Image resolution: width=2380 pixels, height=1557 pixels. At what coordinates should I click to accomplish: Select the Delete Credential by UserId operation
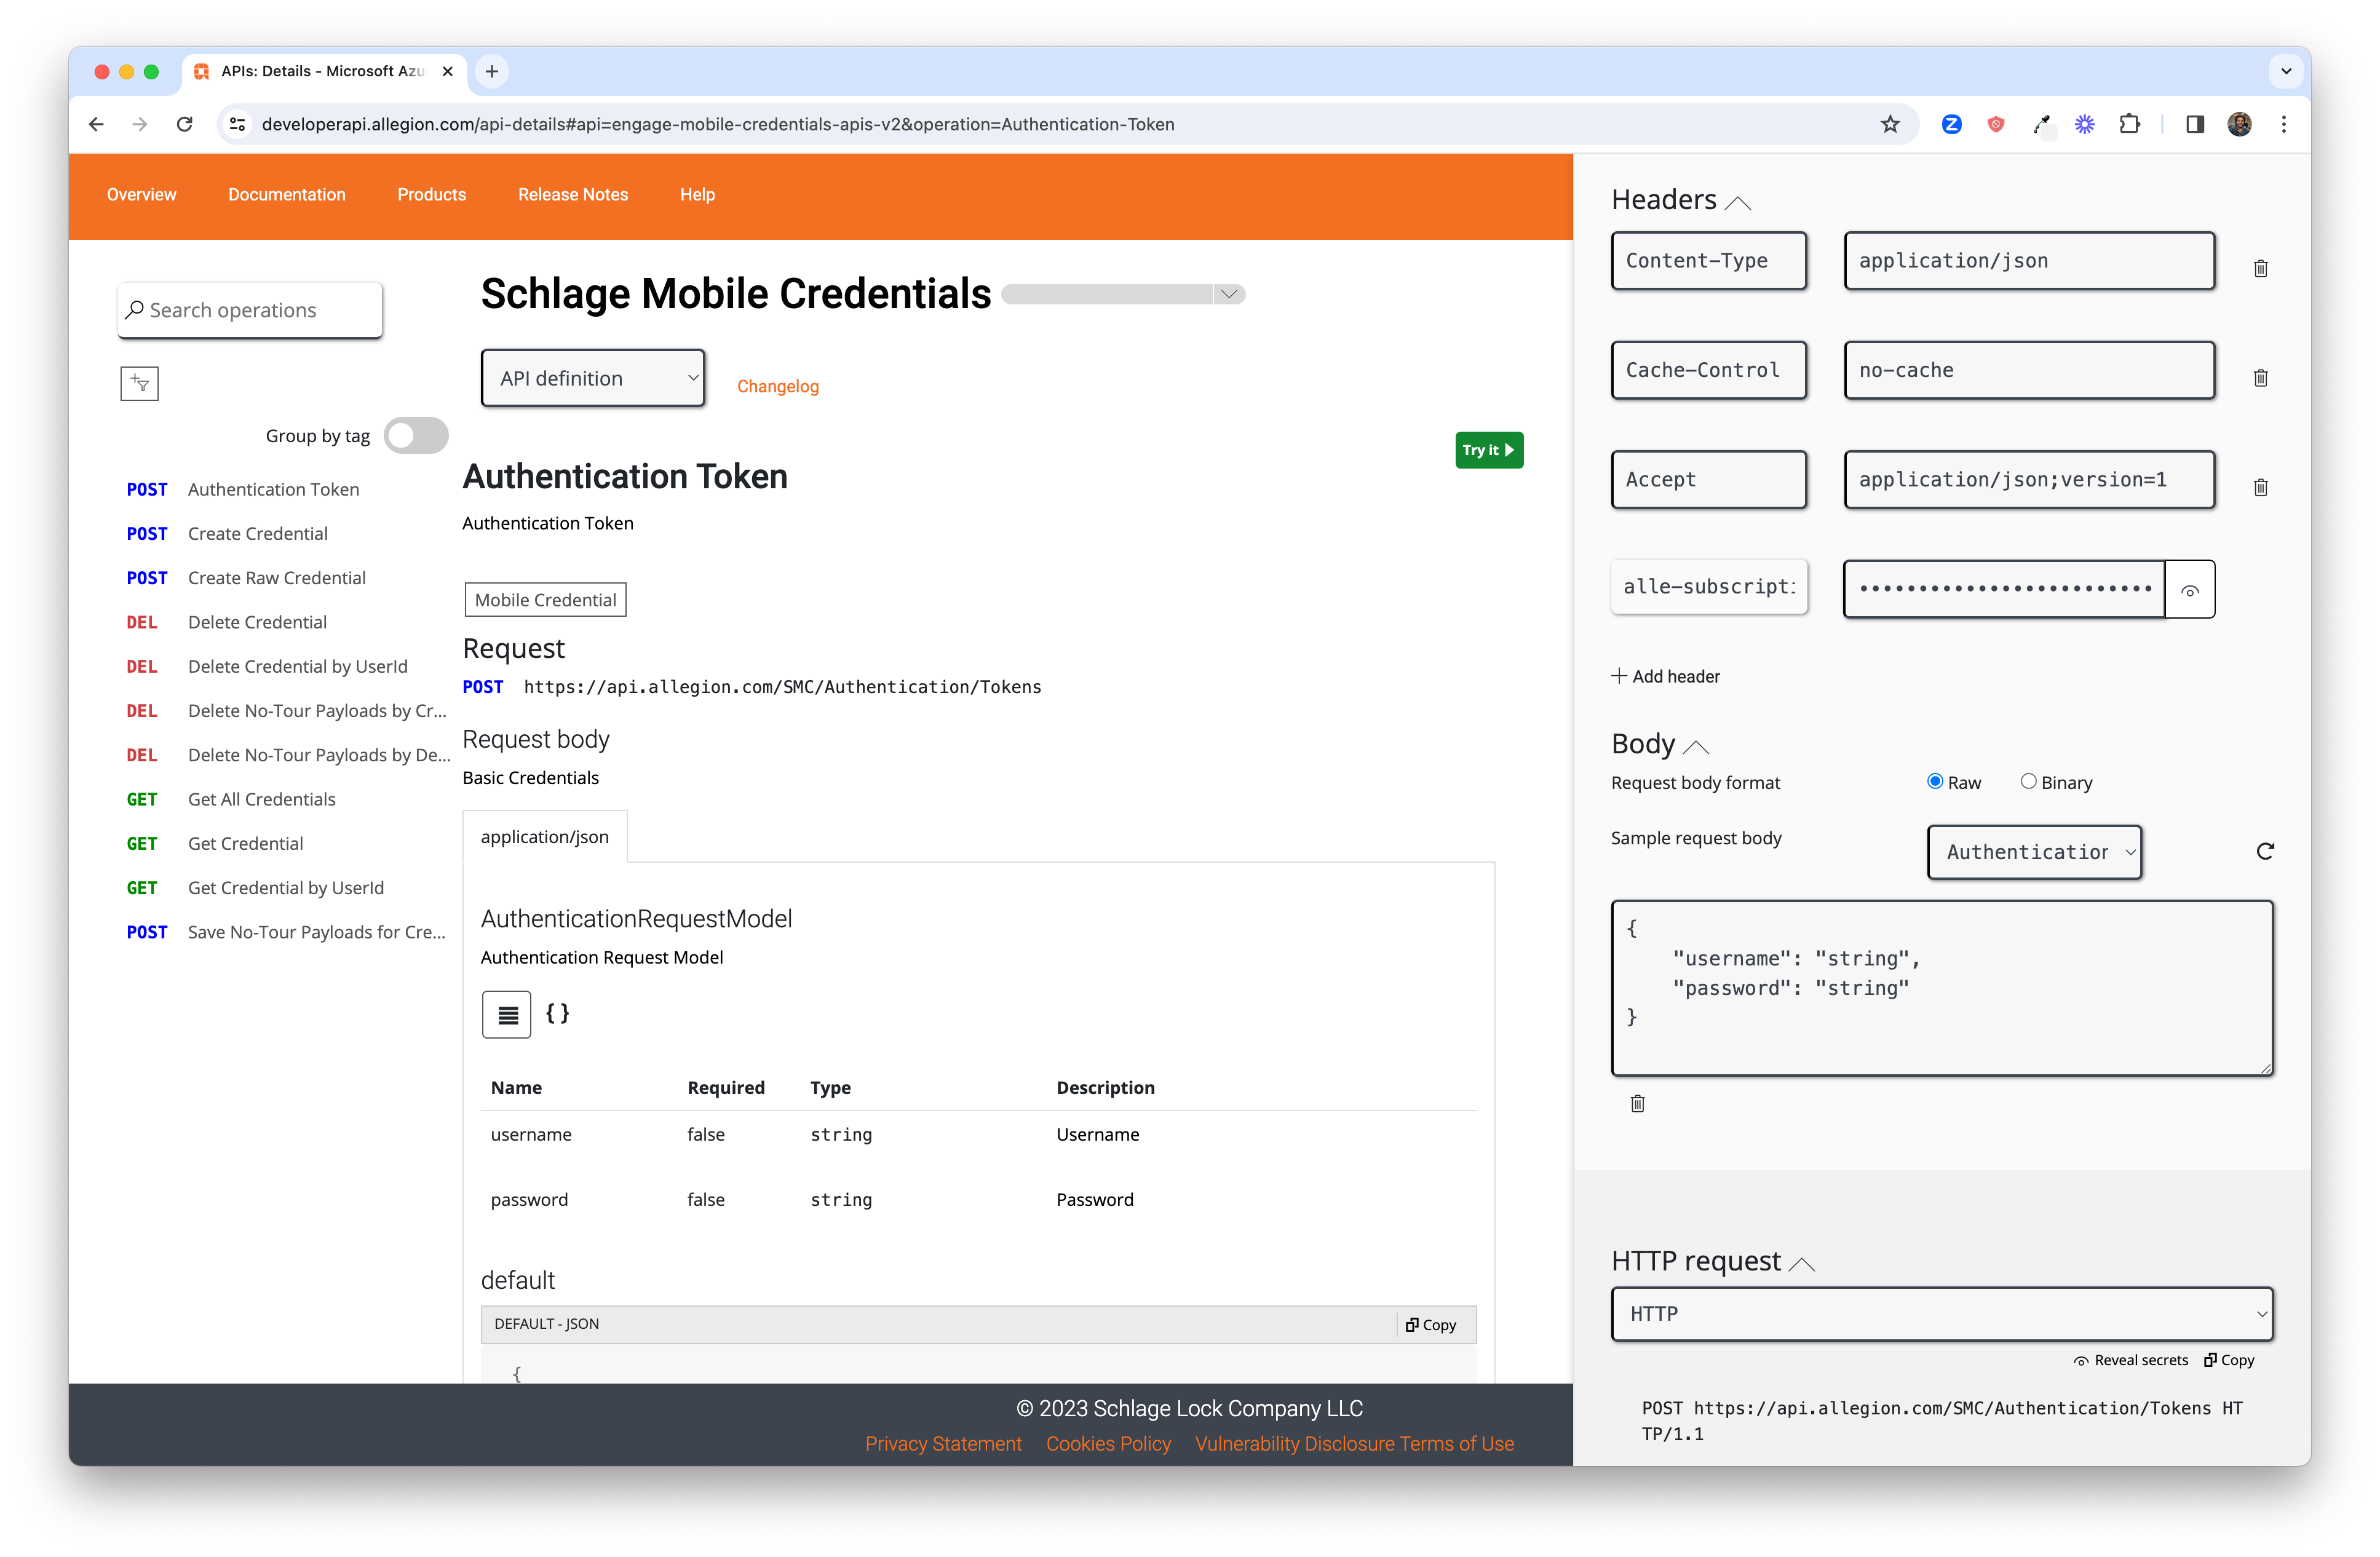[297, 666]
